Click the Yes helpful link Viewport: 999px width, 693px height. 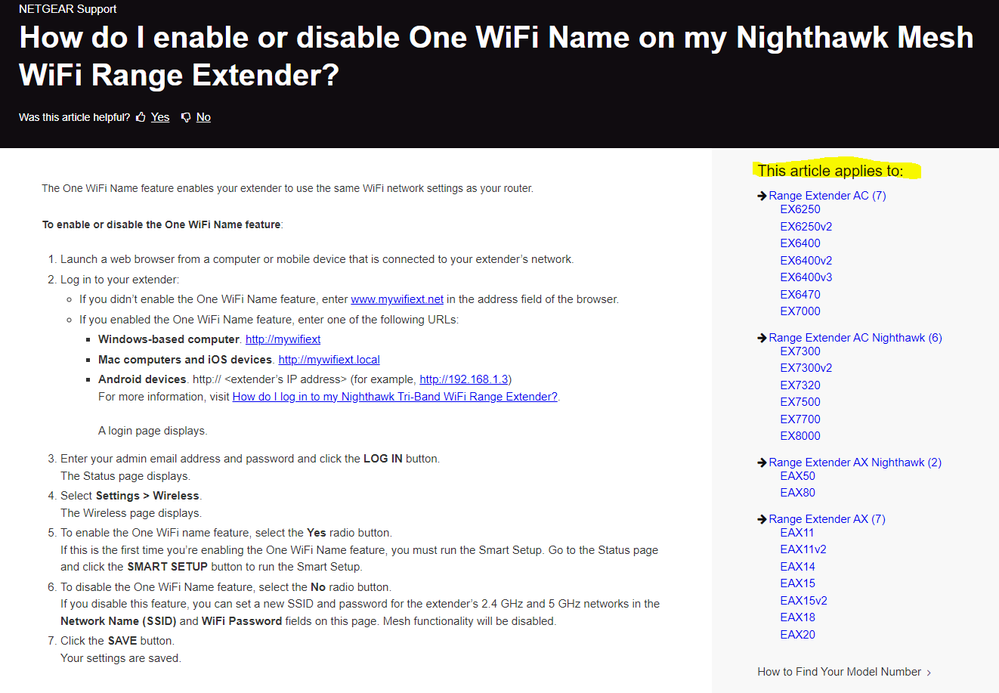(x=160, y=117)
